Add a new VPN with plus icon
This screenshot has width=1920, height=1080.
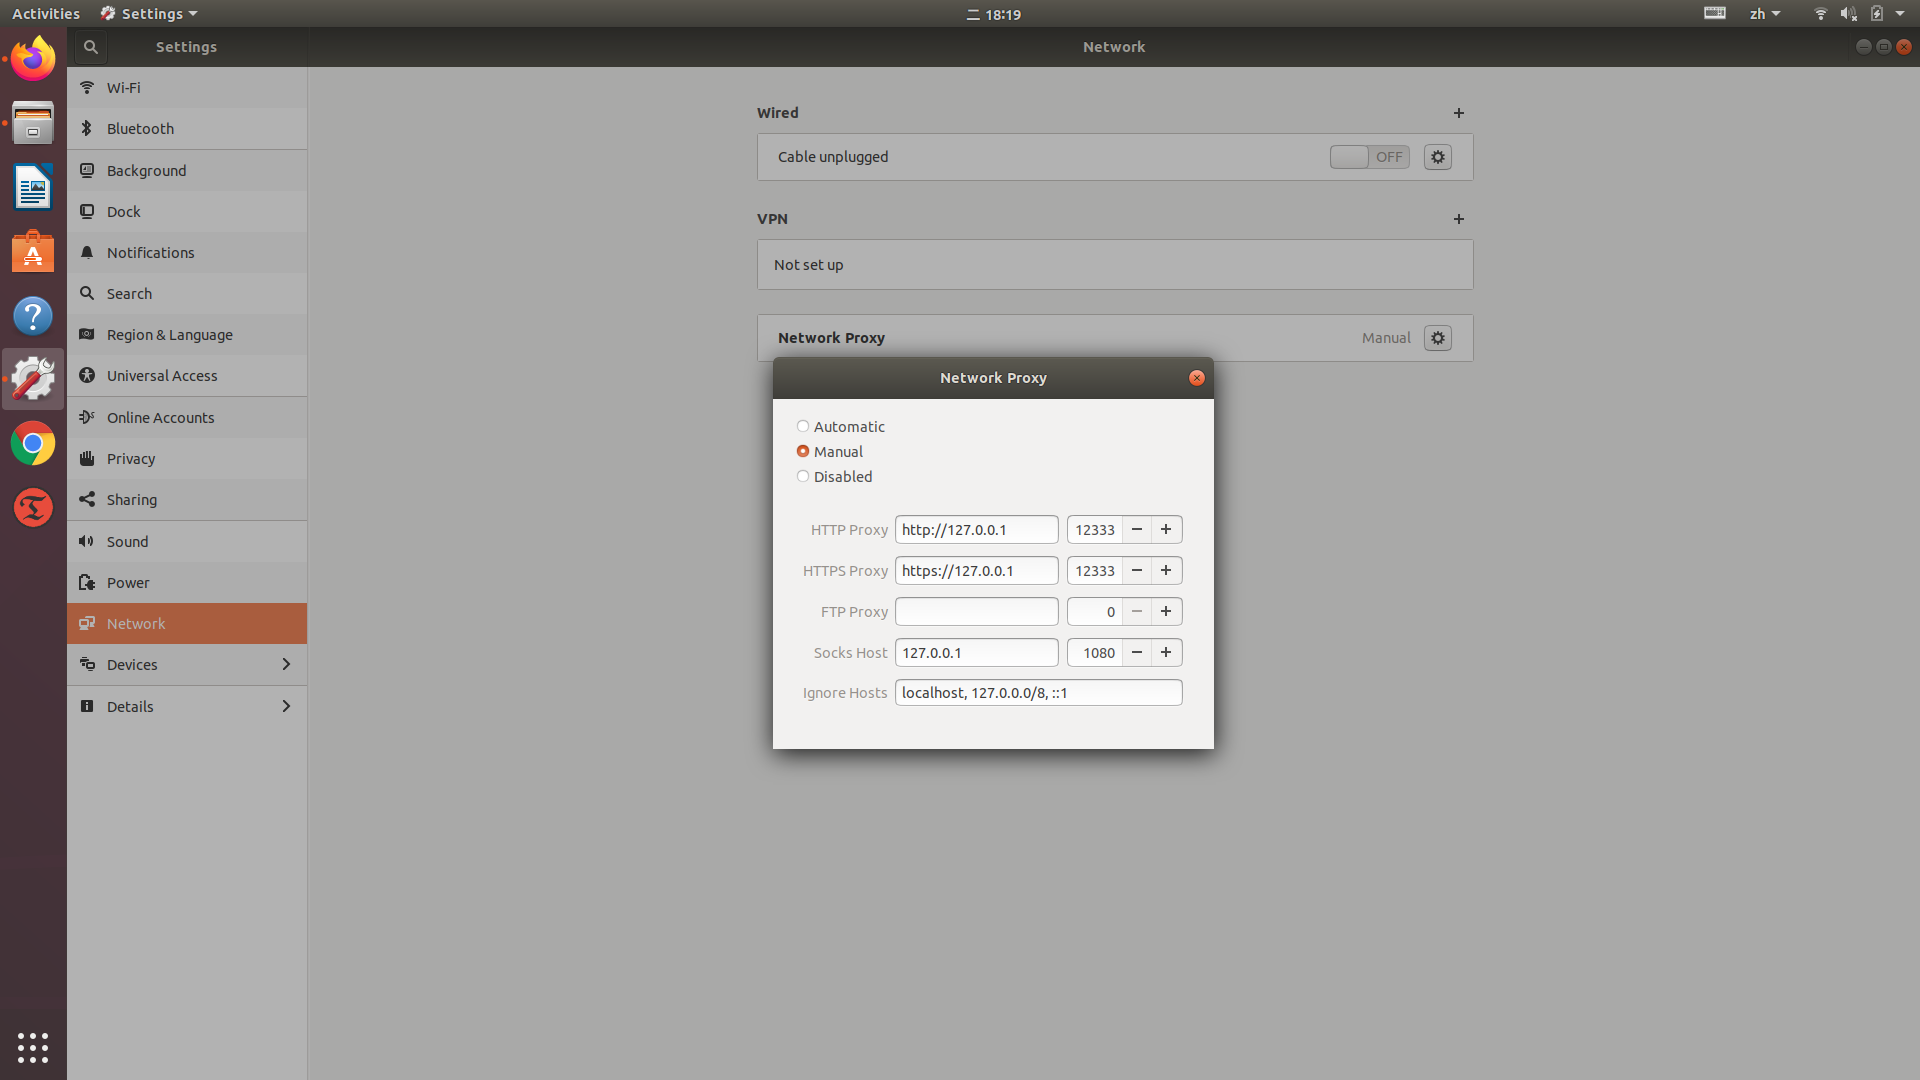coord(1458,219)
